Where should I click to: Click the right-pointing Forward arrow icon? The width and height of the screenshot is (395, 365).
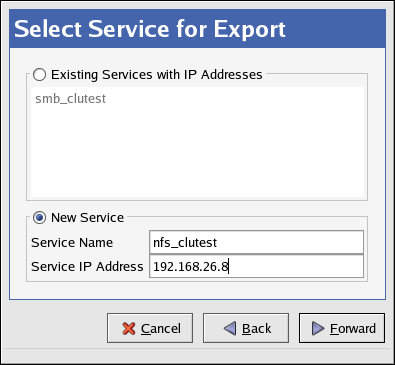[x=318, y=329]
